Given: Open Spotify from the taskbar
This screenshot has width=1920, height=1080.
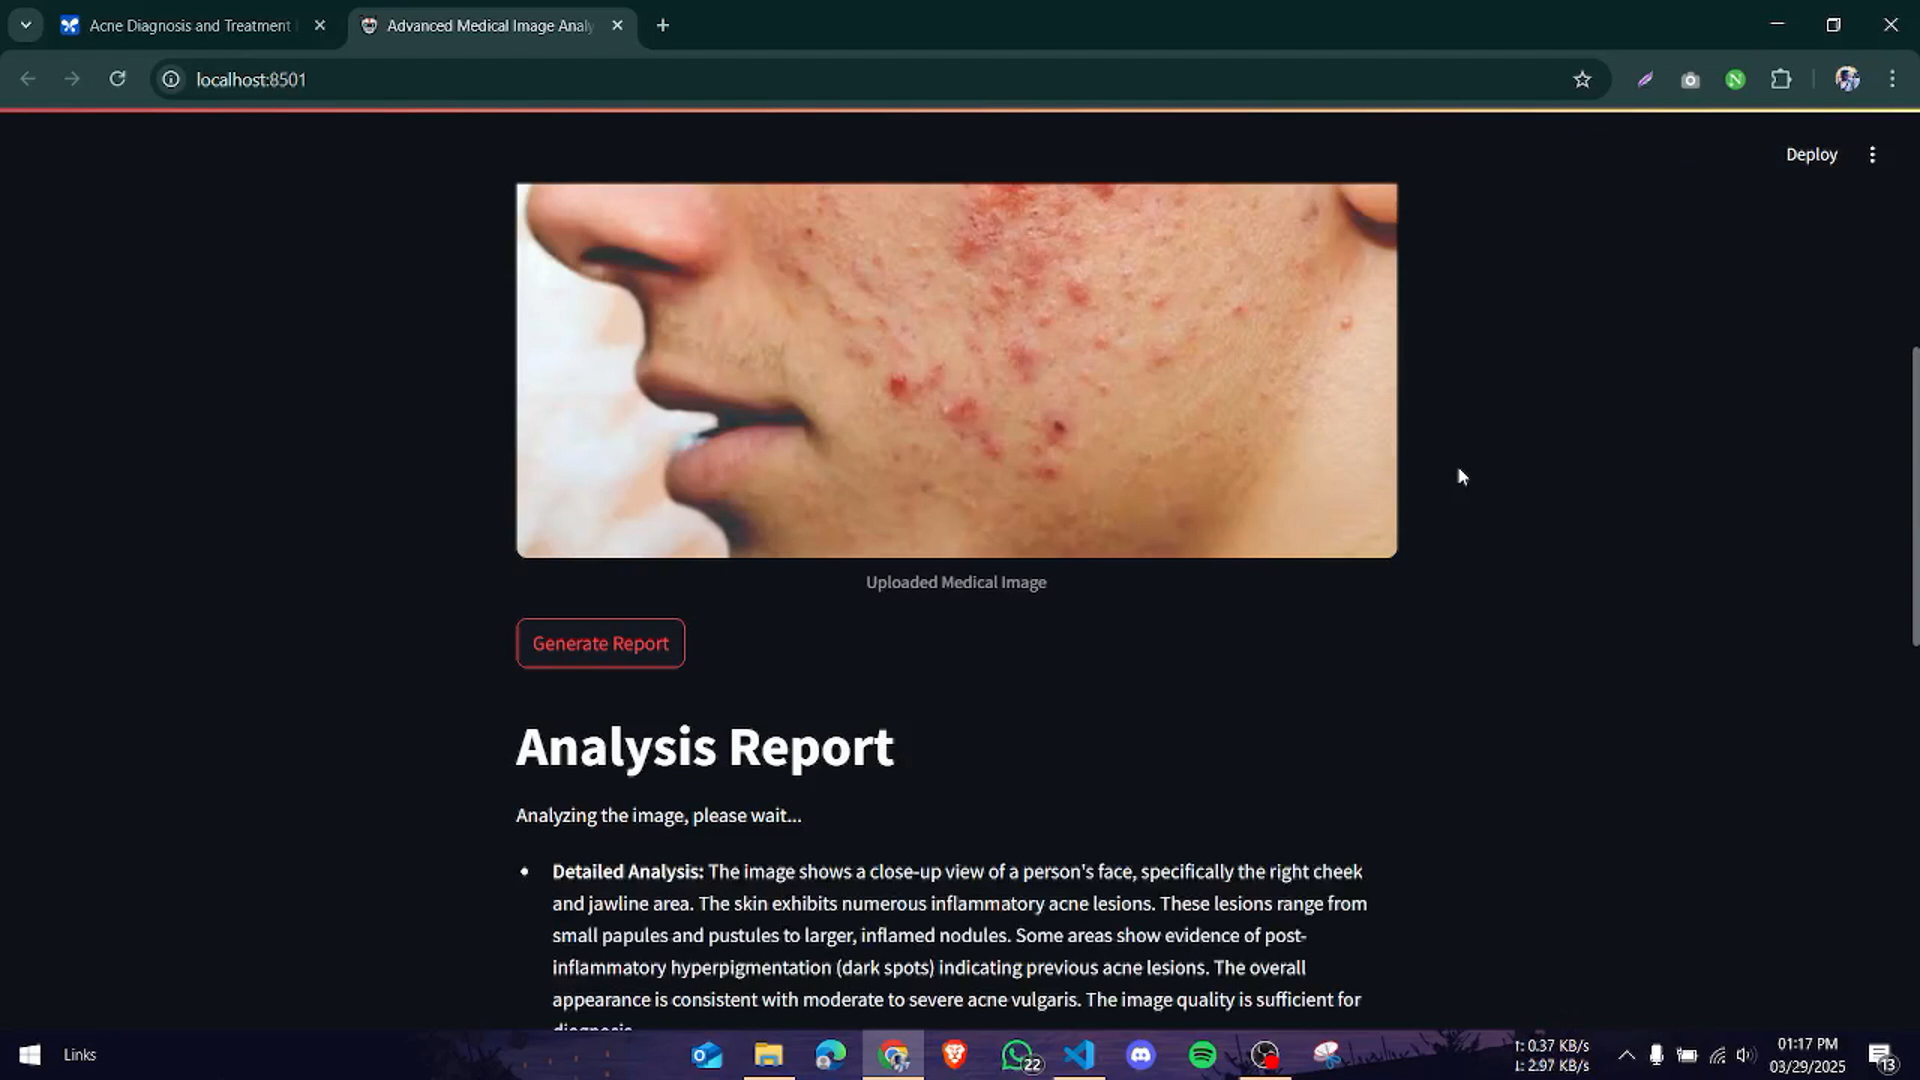Looking at the screenshot, I should coord(1202,1055).
